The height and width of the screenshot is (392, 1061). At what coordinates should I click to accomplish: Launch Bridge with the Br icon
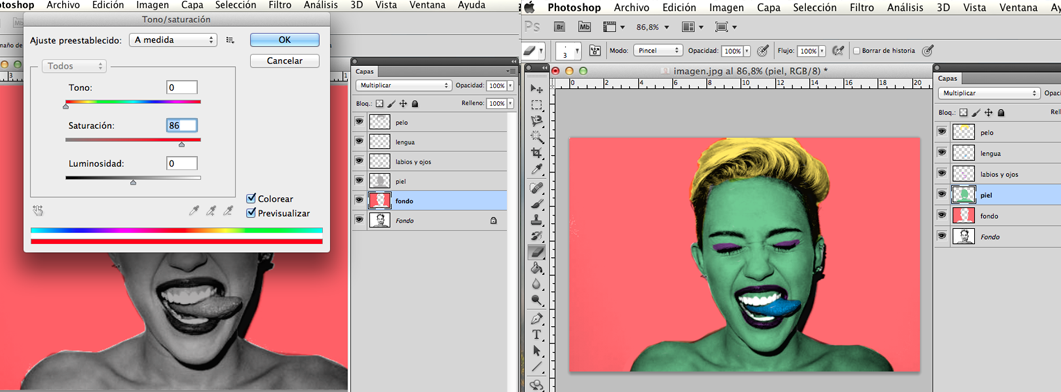(560, 27)
